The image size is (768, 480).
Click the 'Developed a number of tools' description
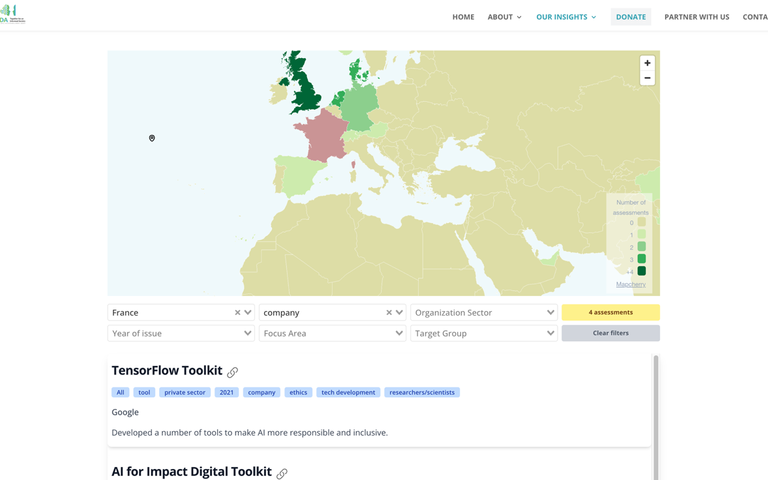click(249, 433)
